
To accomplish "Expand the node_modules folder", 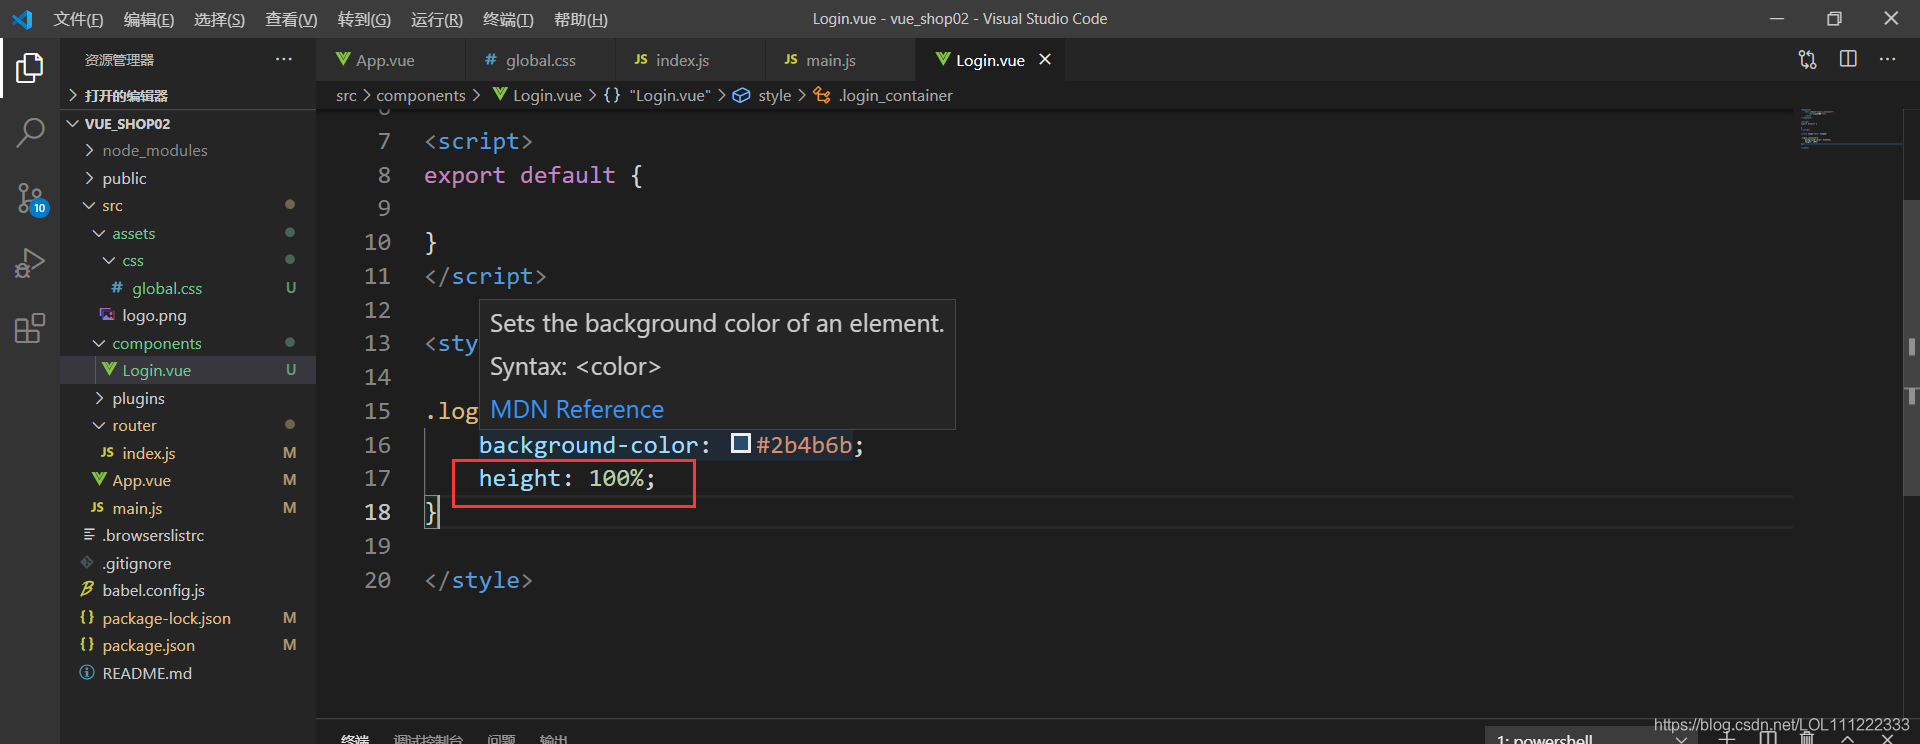I will coord(188,150).
